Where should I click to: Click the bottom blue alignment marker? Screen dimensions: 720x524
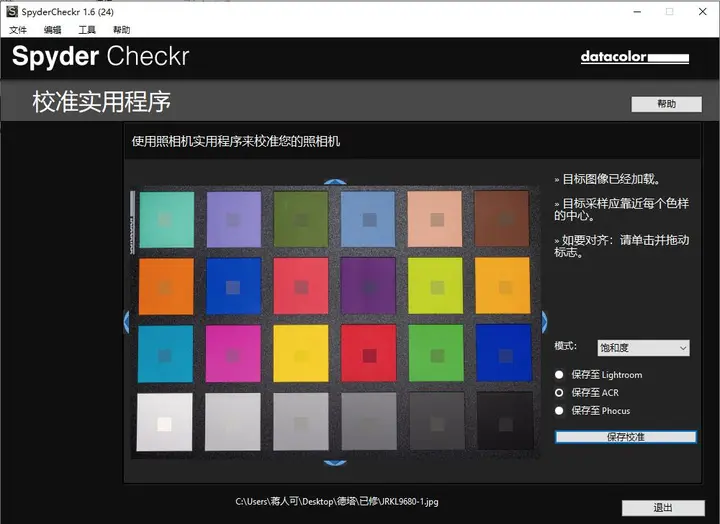click(335, 463)
